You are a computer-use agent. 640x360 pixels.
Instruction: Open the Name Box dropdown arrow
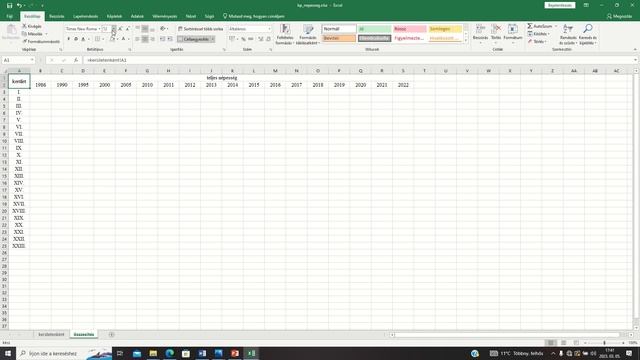coord(32,60)
